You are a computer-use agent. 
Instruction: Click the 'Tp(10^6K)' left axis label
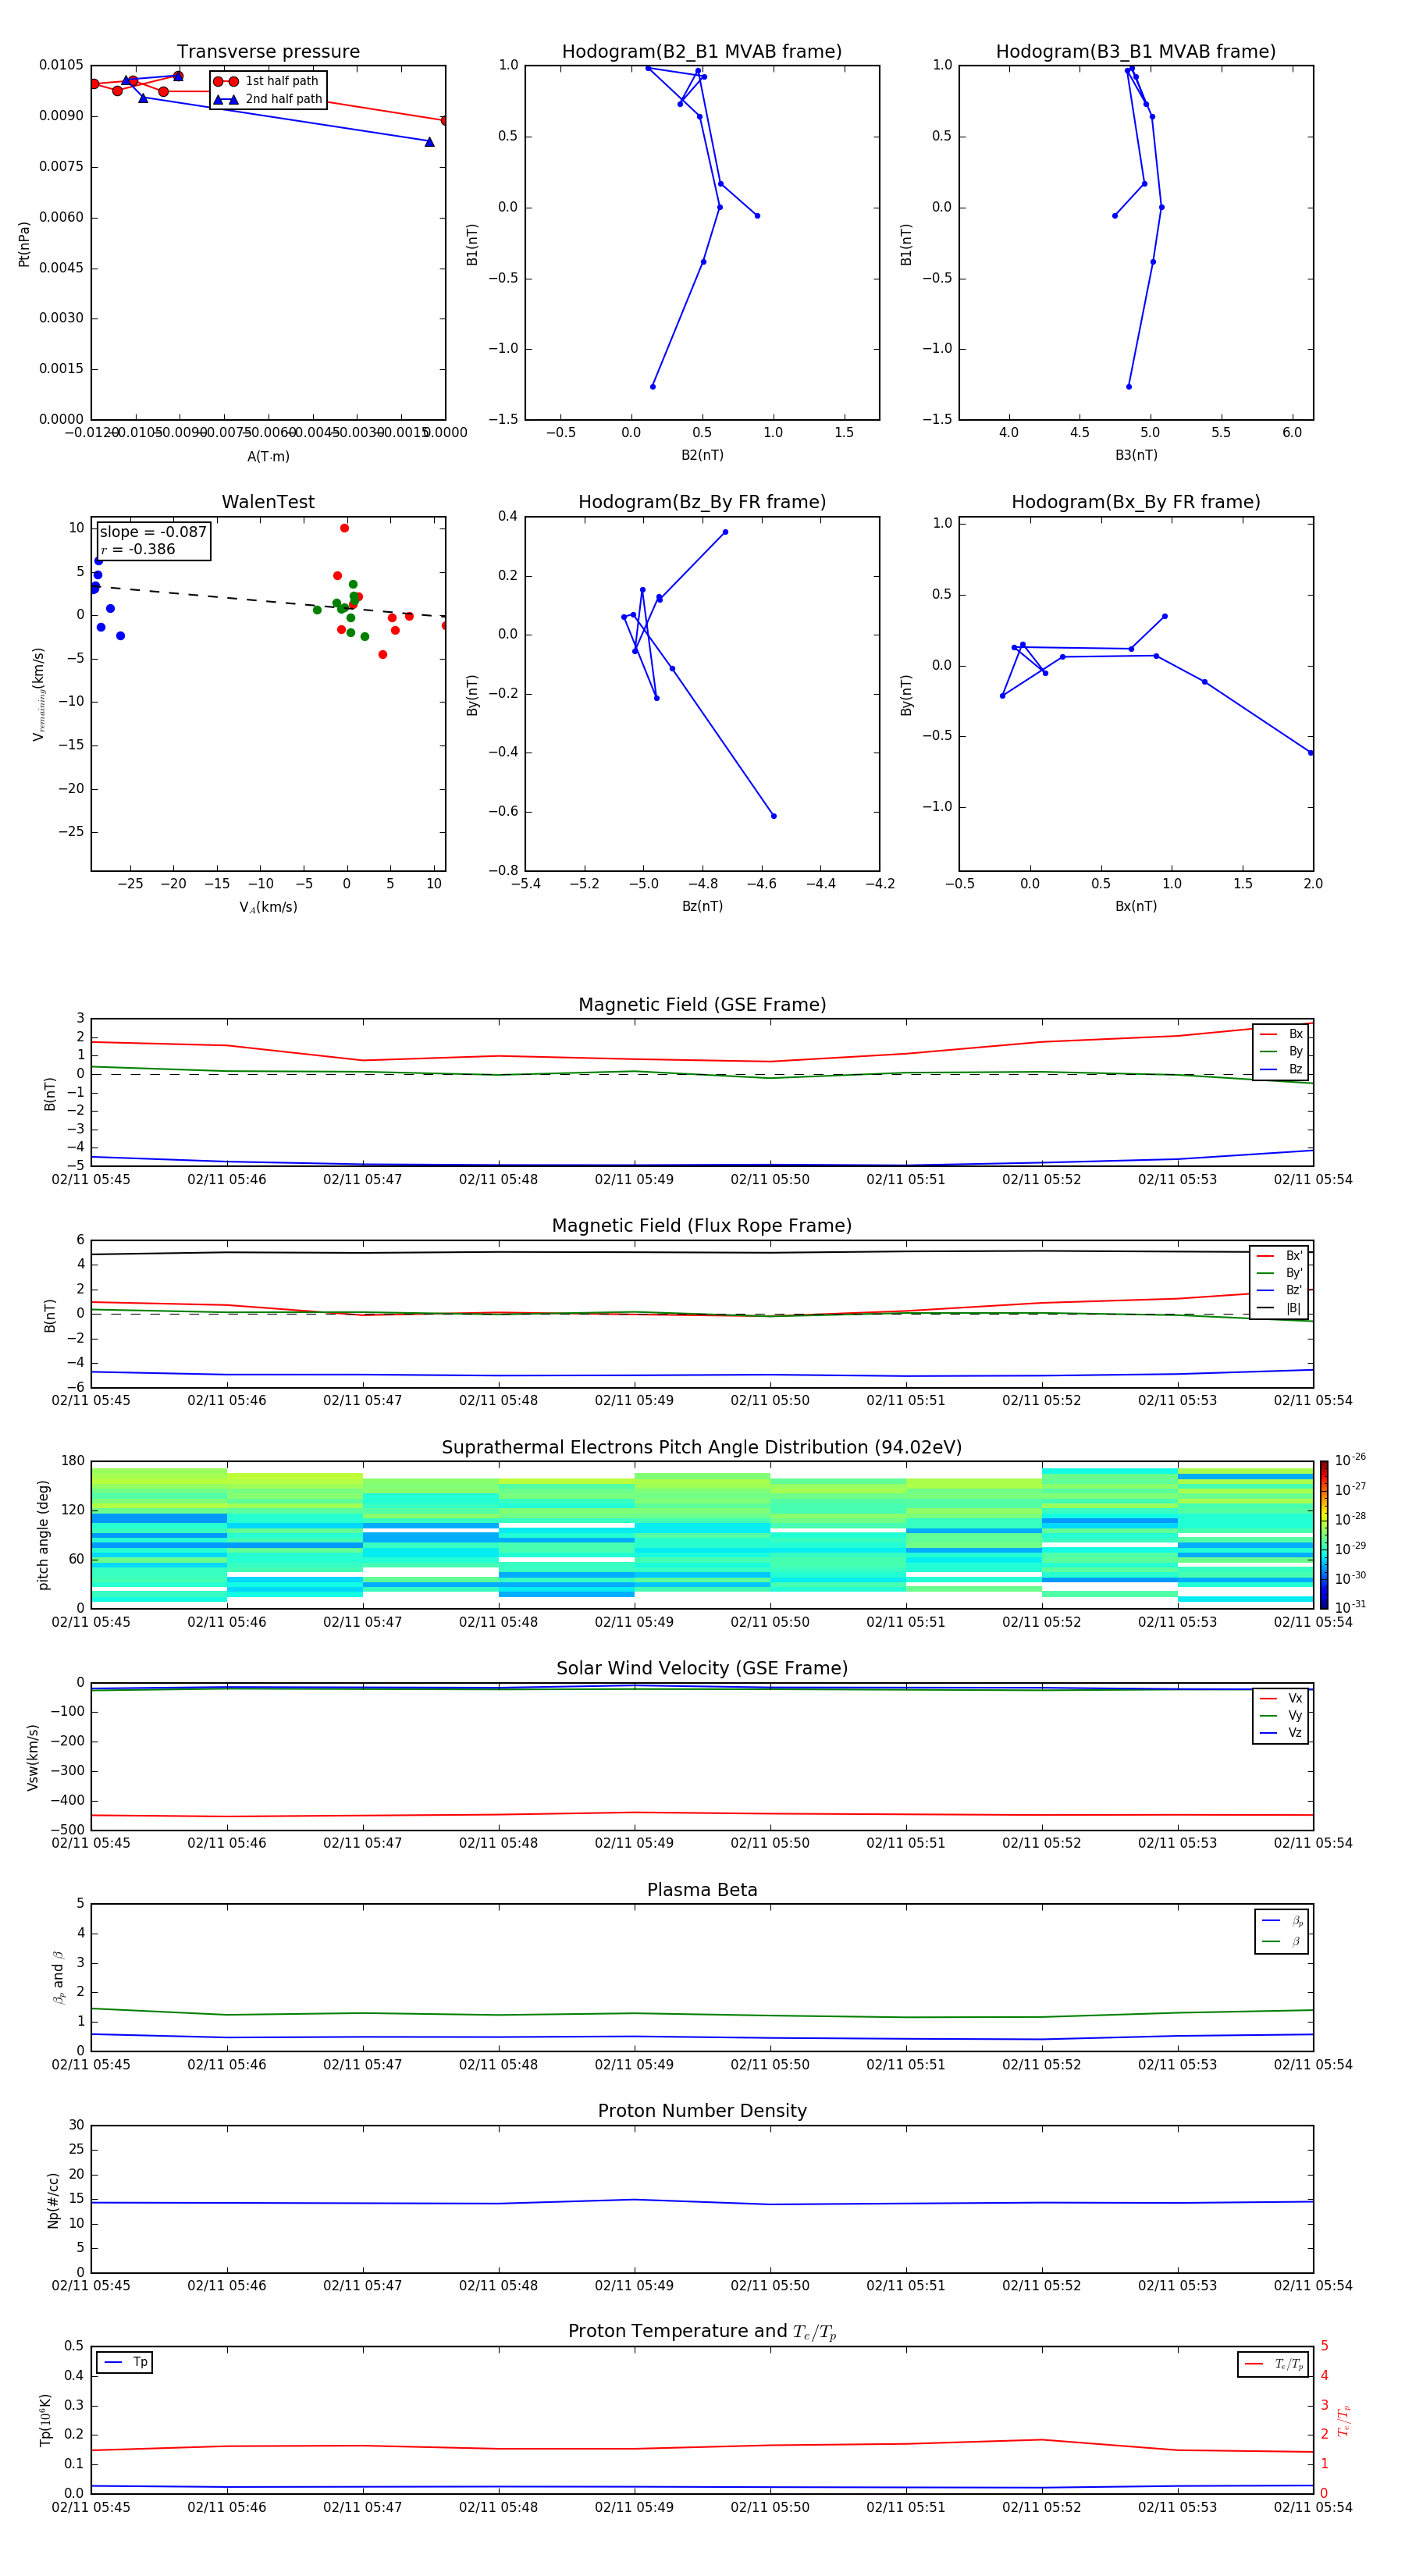click(x=45, y=2420)
